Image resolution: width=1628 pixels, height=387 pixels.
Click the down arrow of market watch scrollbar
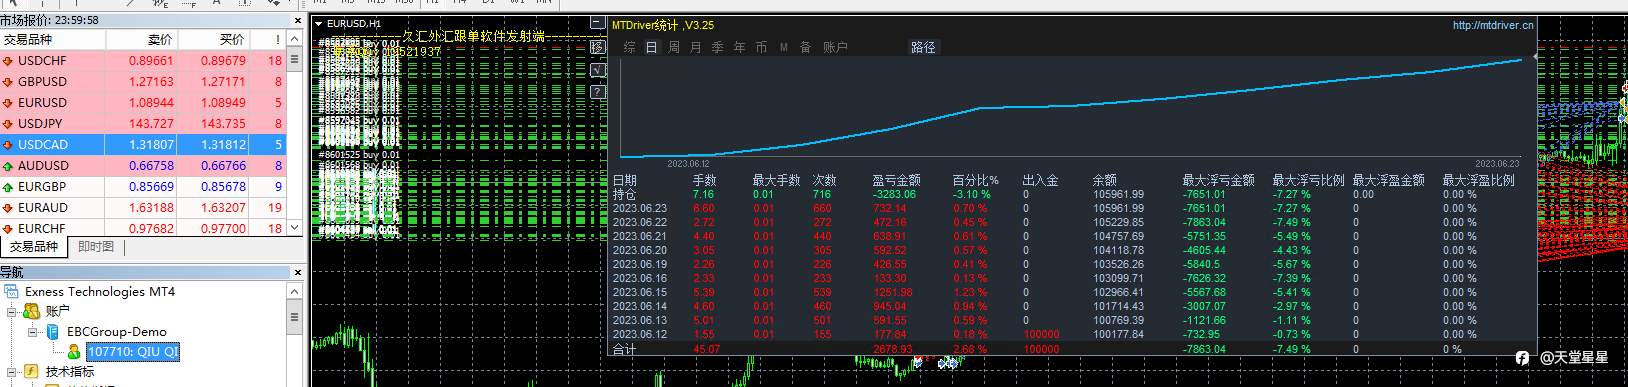[294, 228]
